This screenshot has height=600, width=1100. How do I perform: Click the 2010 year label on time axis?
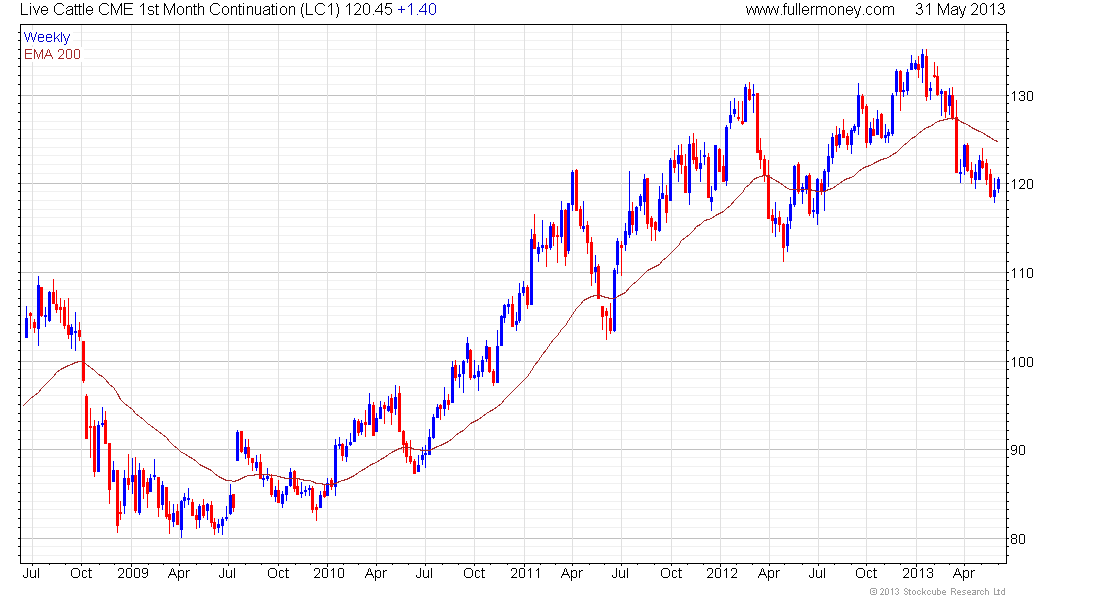coord(329,573)
